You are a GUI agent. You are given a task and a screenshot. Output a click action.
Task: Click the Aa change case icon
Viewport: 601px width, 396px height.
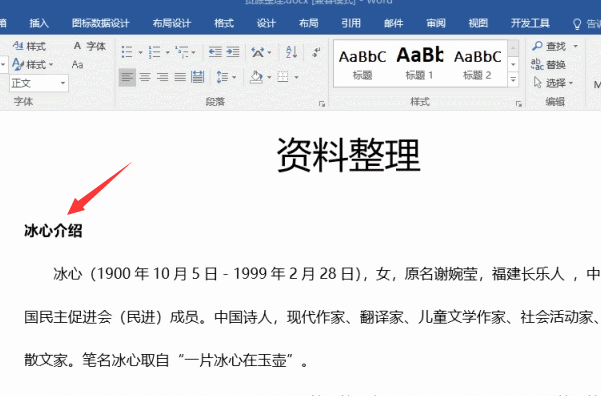click(77, 64)
